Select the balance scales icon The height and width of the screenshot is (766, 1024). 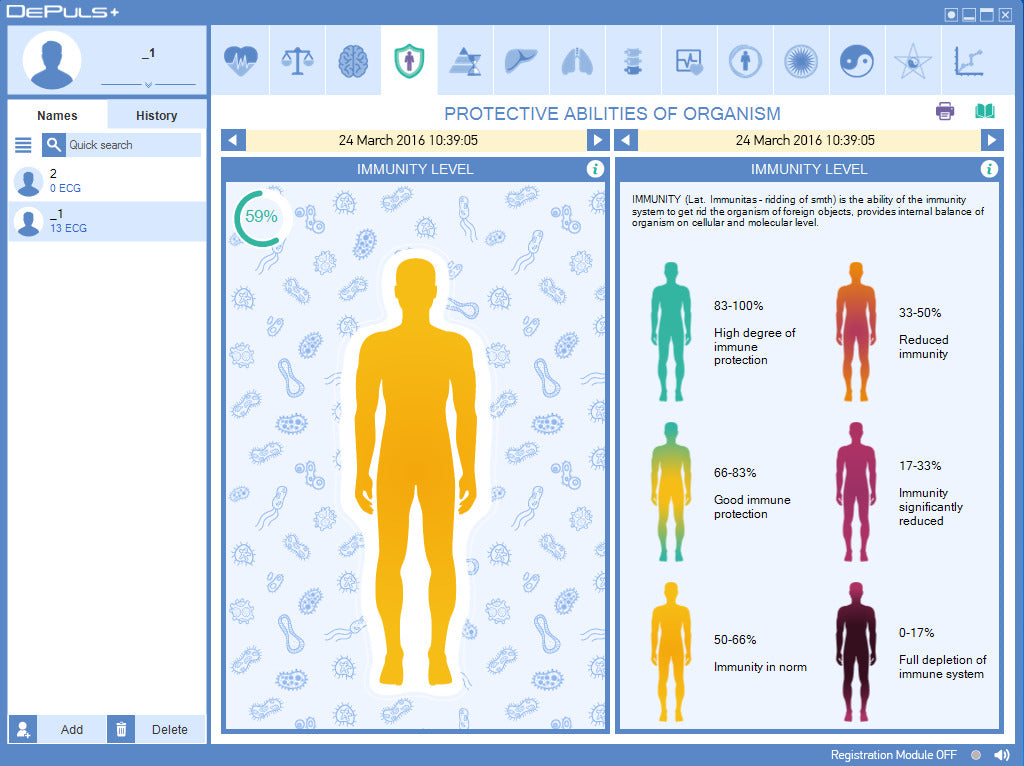(x=296, y=61)
